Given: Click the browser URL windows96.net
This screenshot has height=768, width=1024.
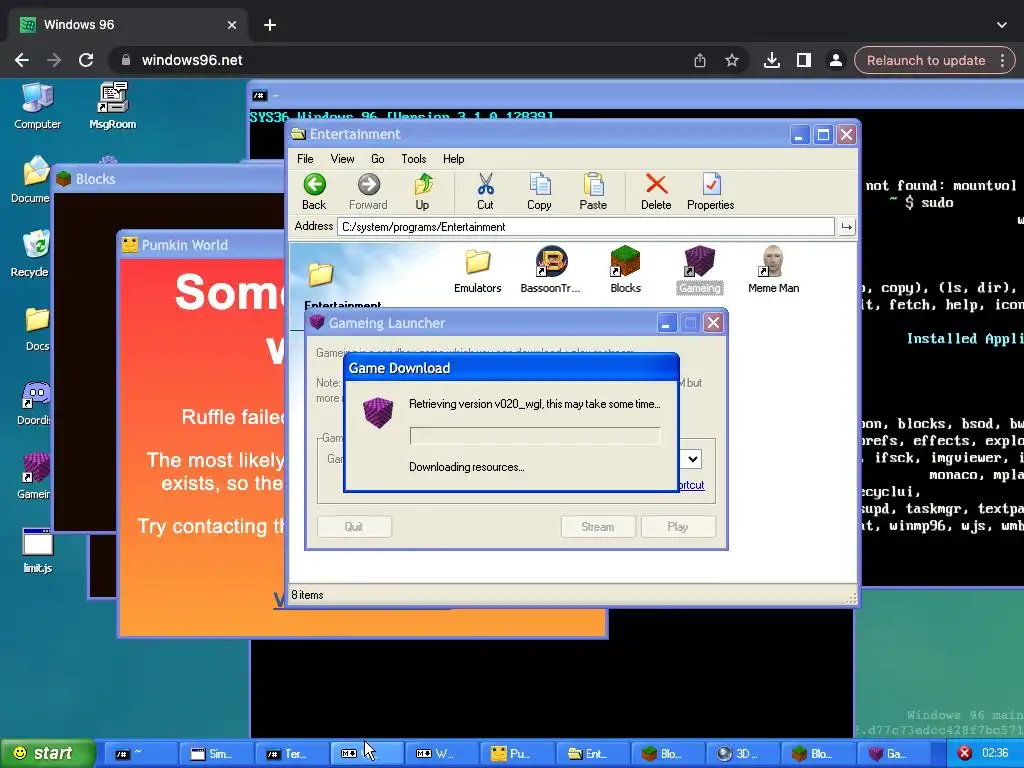Looking at the screenshot, I should pyautogui.click(x=192, y=60).
